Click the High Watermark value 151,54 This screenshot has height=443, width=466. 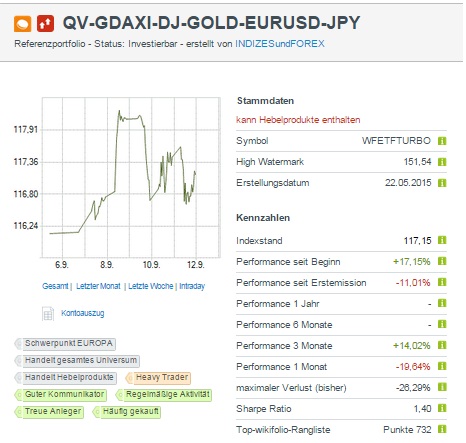point(417,162)
